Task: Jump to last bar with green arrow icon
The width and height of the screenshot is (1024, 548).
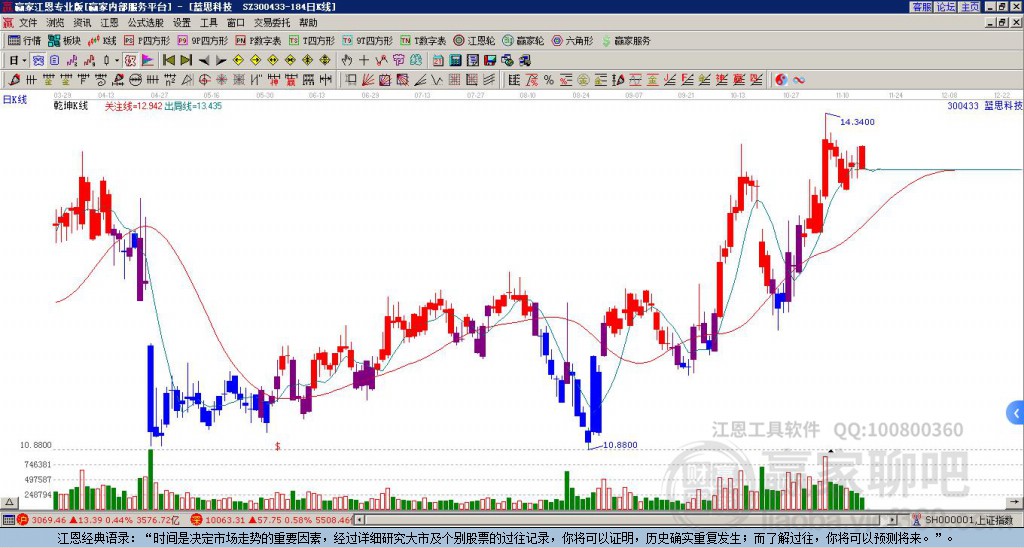Action: point(186,61)
